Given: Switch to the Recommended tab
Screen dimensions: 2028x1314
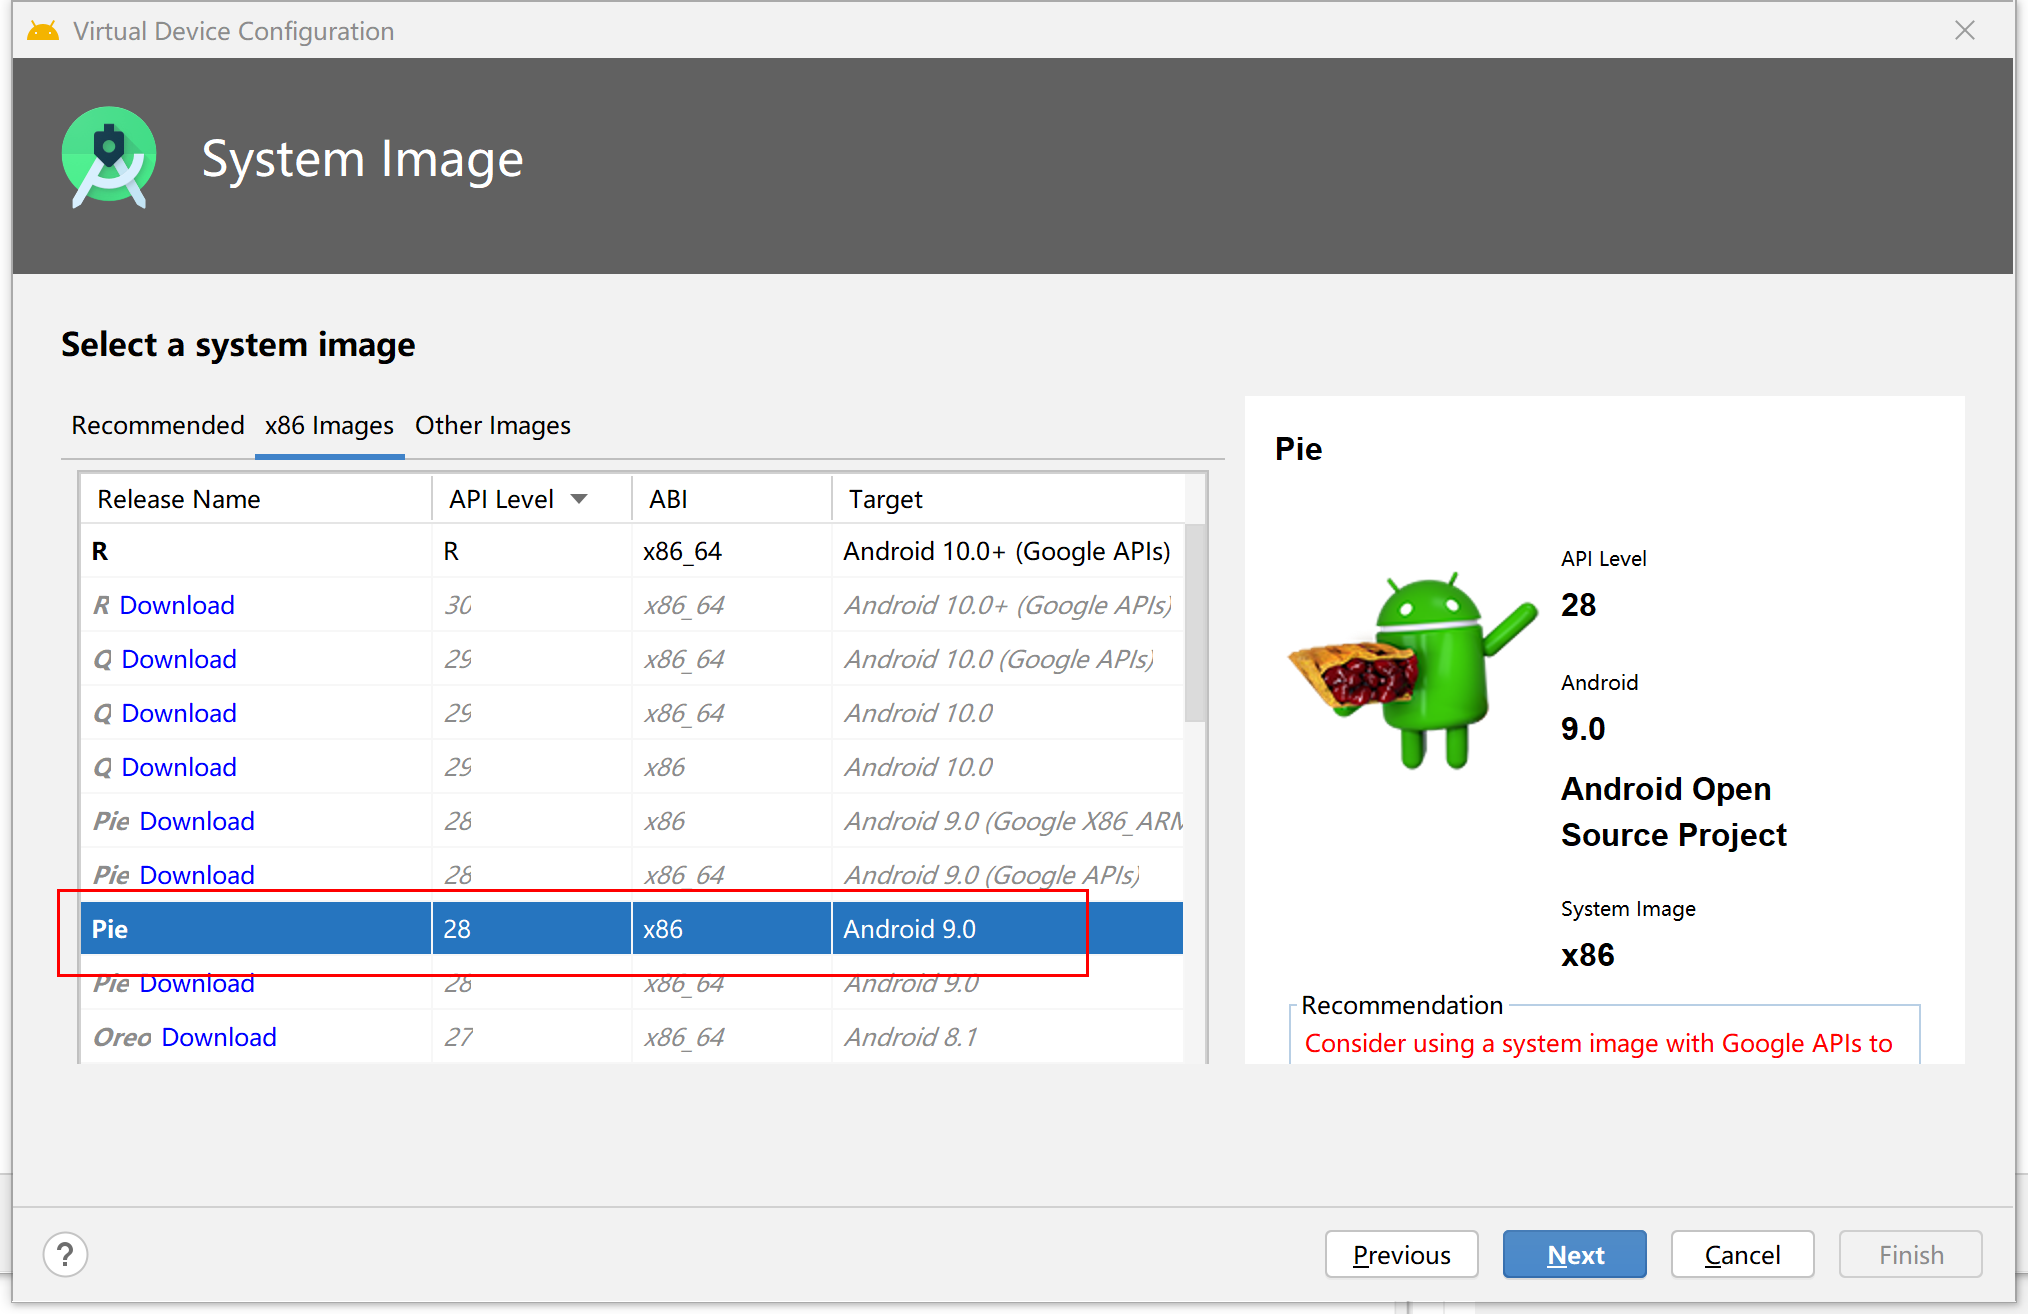Looking at the screenshot, I should [158, 425].
